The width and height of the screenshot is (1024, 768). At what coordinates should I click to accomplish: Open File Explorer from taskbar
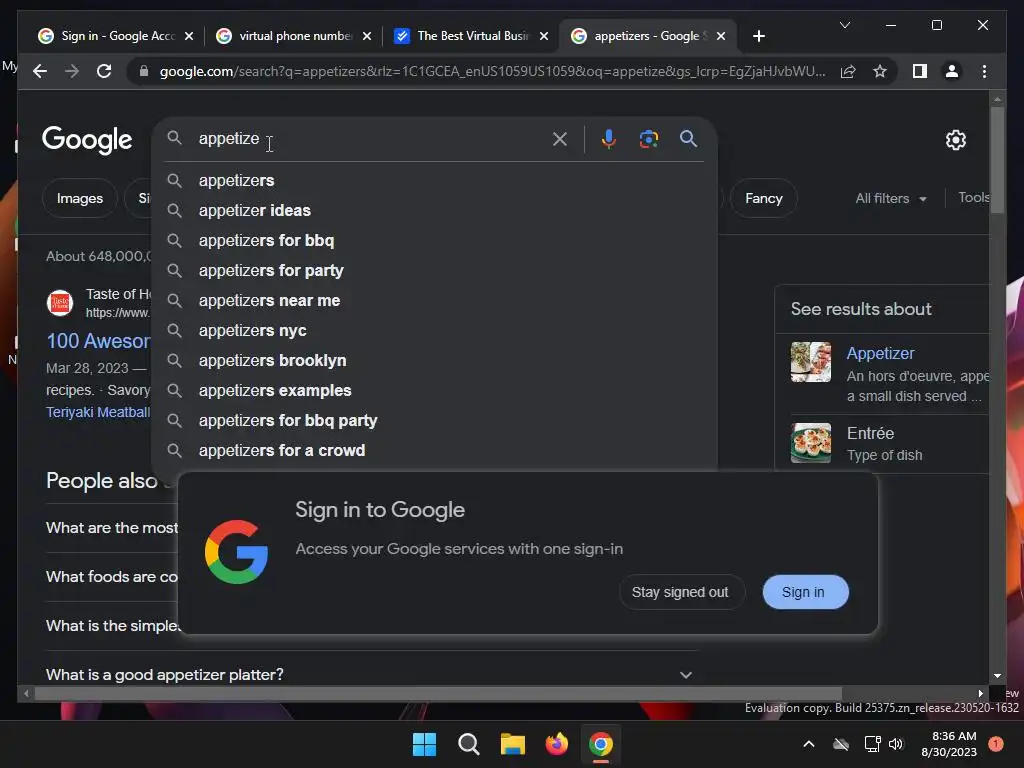[x=513, y=744]
